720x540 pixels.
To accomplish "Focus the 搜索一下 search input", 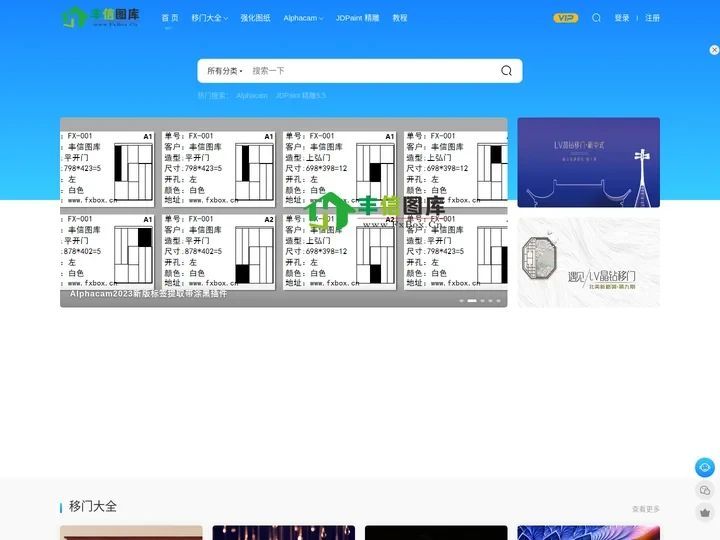I will 372,71.
